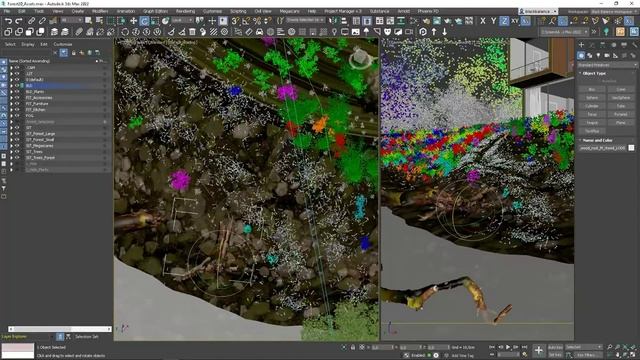The height and width of the screenshot is (360, 640).
Task: Open the File menu
Action: [x=7, y=11]
